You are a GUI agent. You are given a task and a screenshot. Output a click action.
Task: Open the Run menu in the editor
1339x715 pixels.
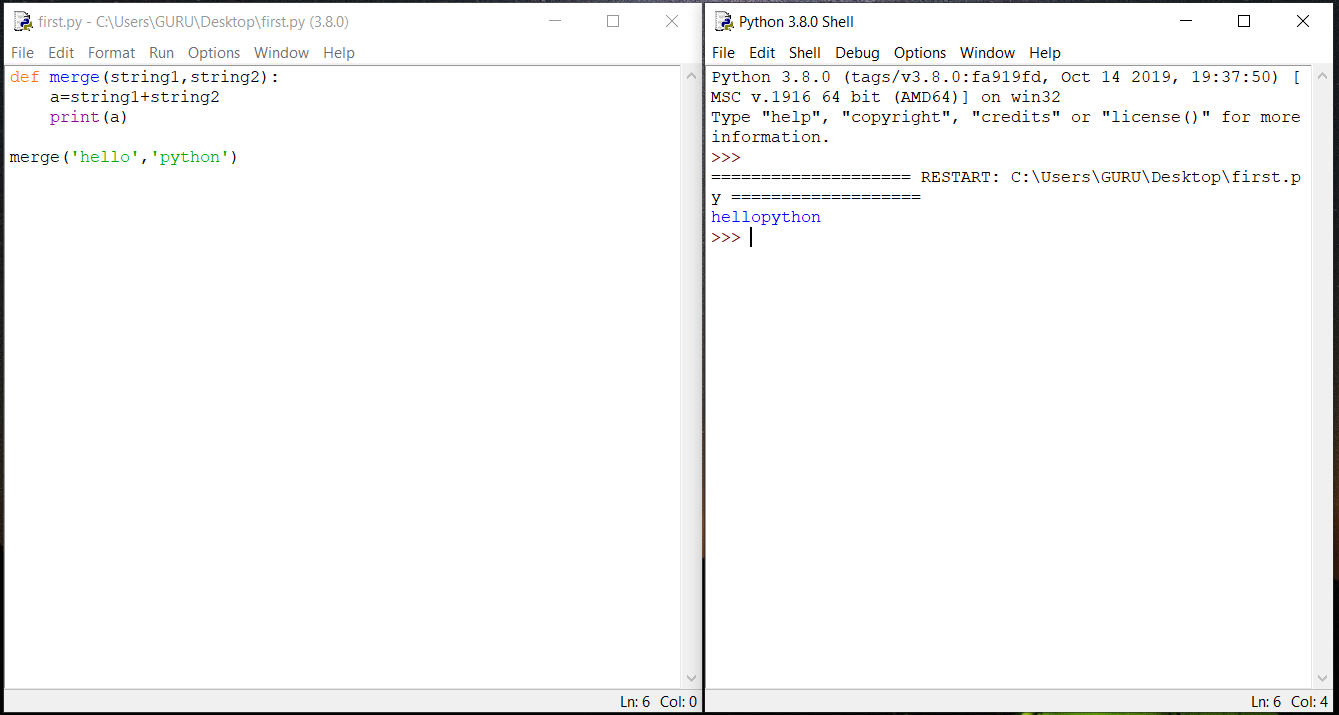coord(161,52)
